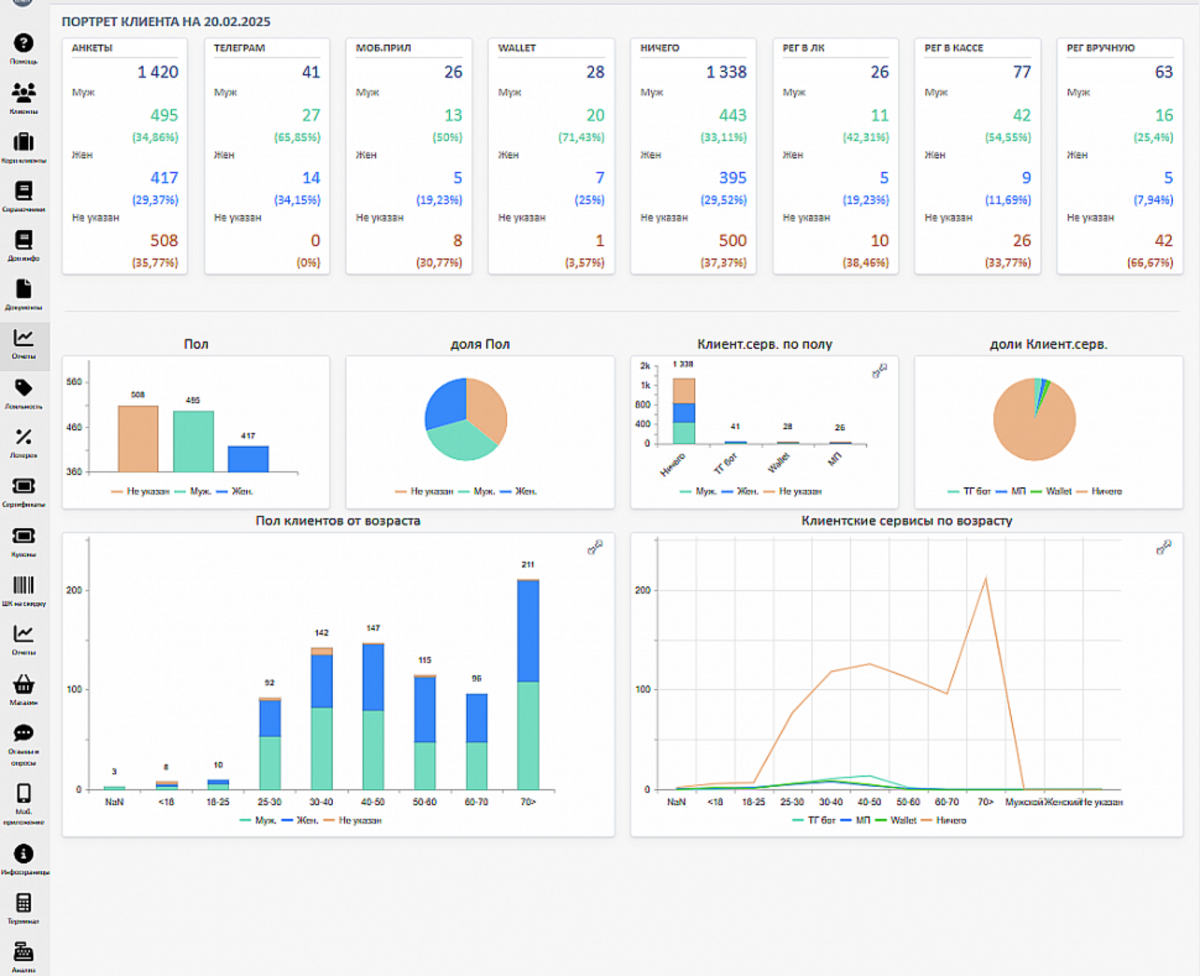Open Корп клиенты briefcase icon
1200x976 pixels.
coord(24,142)
